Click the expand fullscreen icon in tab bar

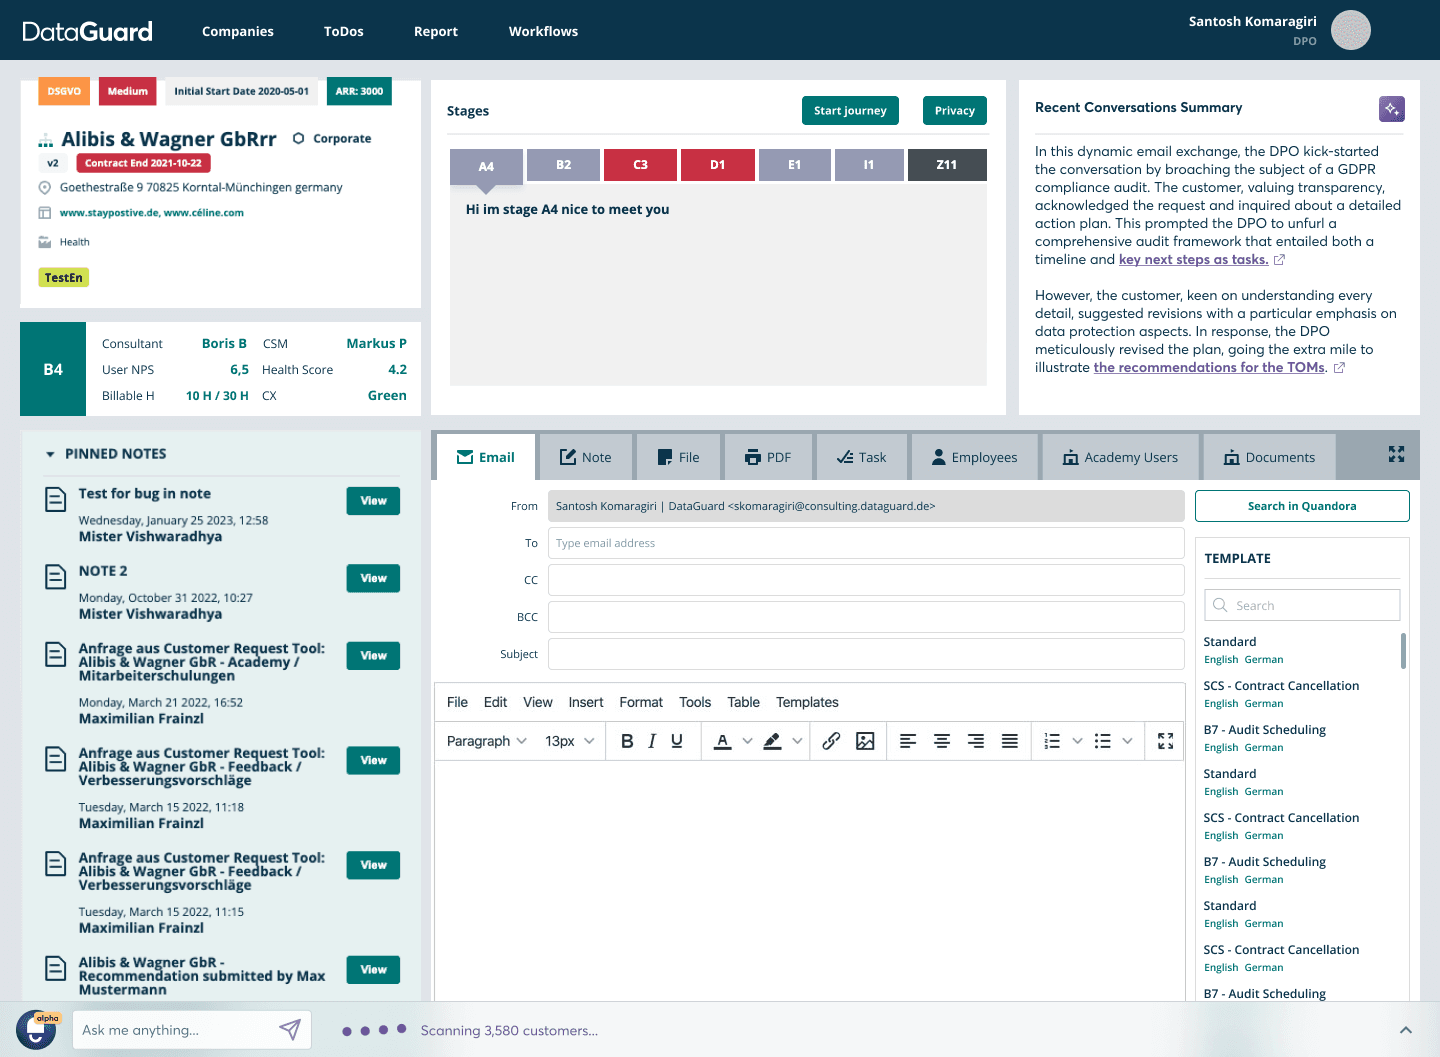(1396, 454)
